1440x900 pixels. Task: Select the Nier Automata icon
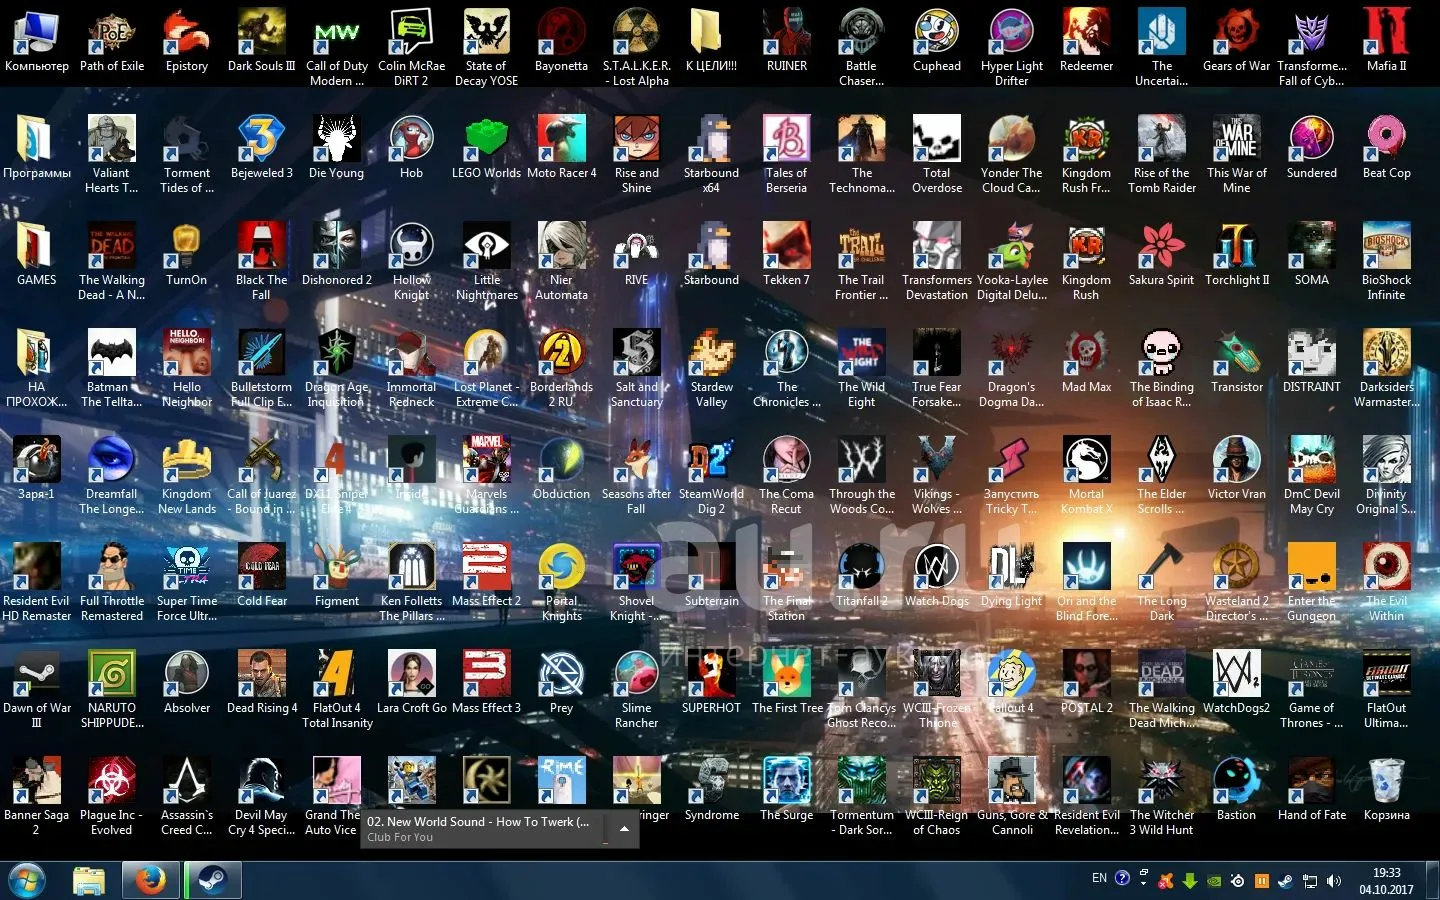562,261
